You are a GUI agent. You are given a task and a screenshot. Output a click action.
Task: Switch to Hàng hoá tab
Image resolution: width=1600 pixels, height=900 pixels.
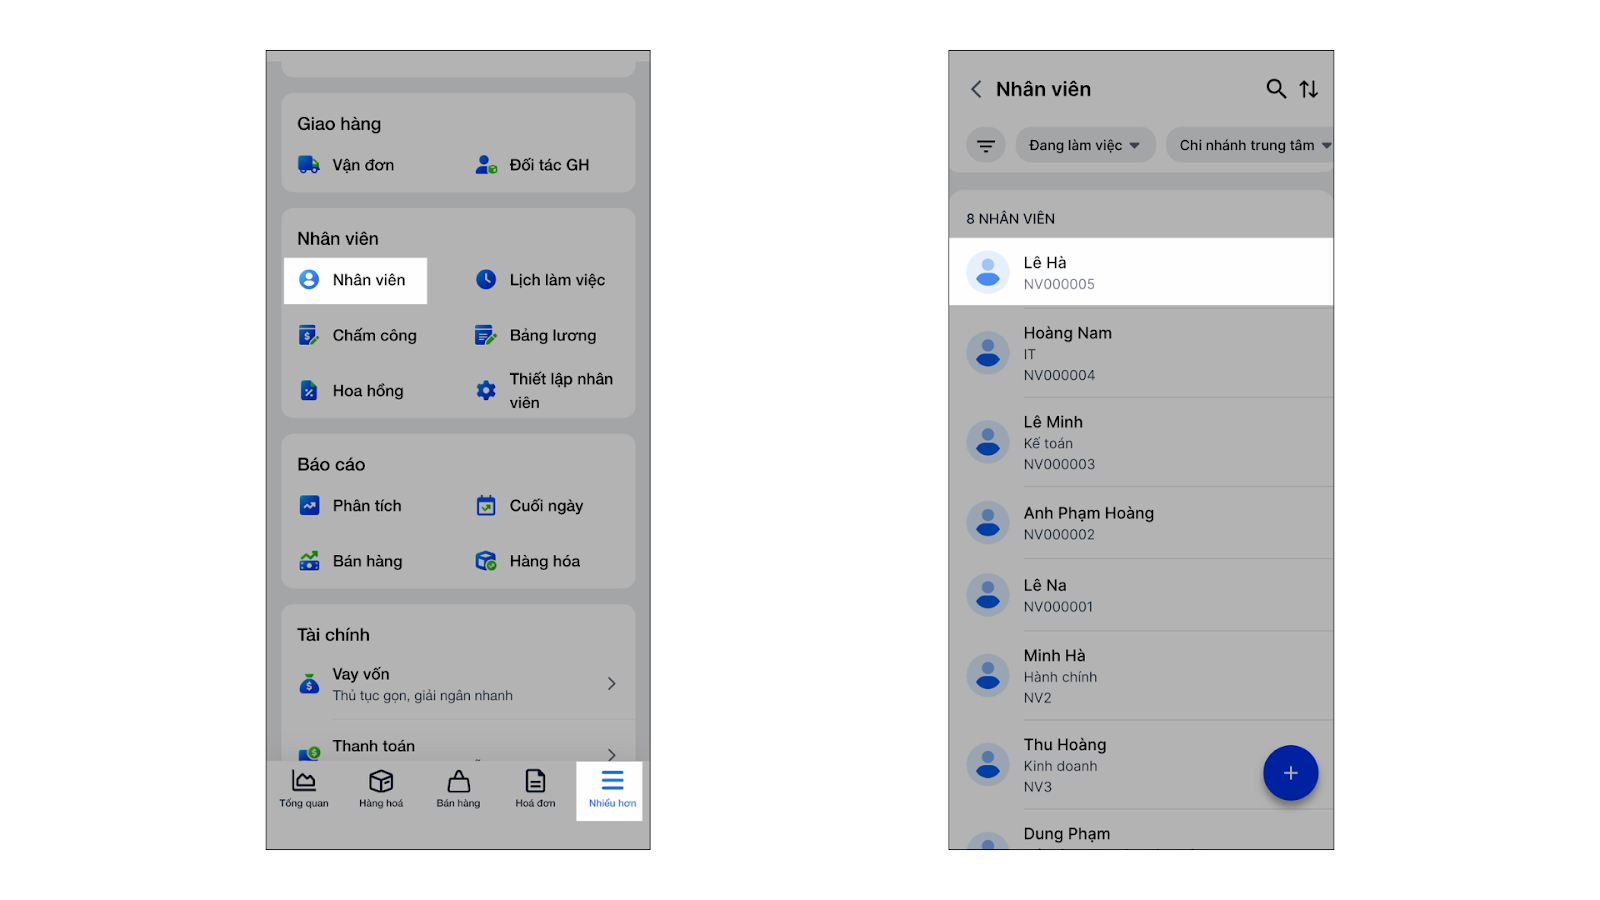tap(381, 789)
